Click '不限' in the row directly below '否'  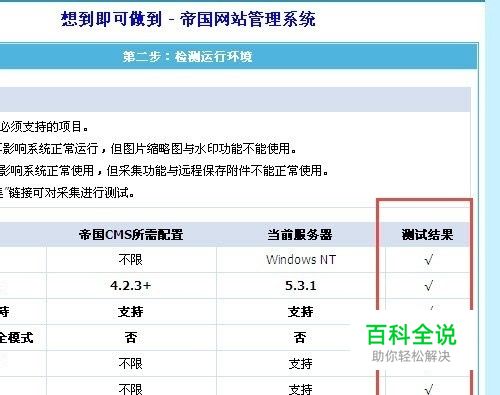coord(131,364)
